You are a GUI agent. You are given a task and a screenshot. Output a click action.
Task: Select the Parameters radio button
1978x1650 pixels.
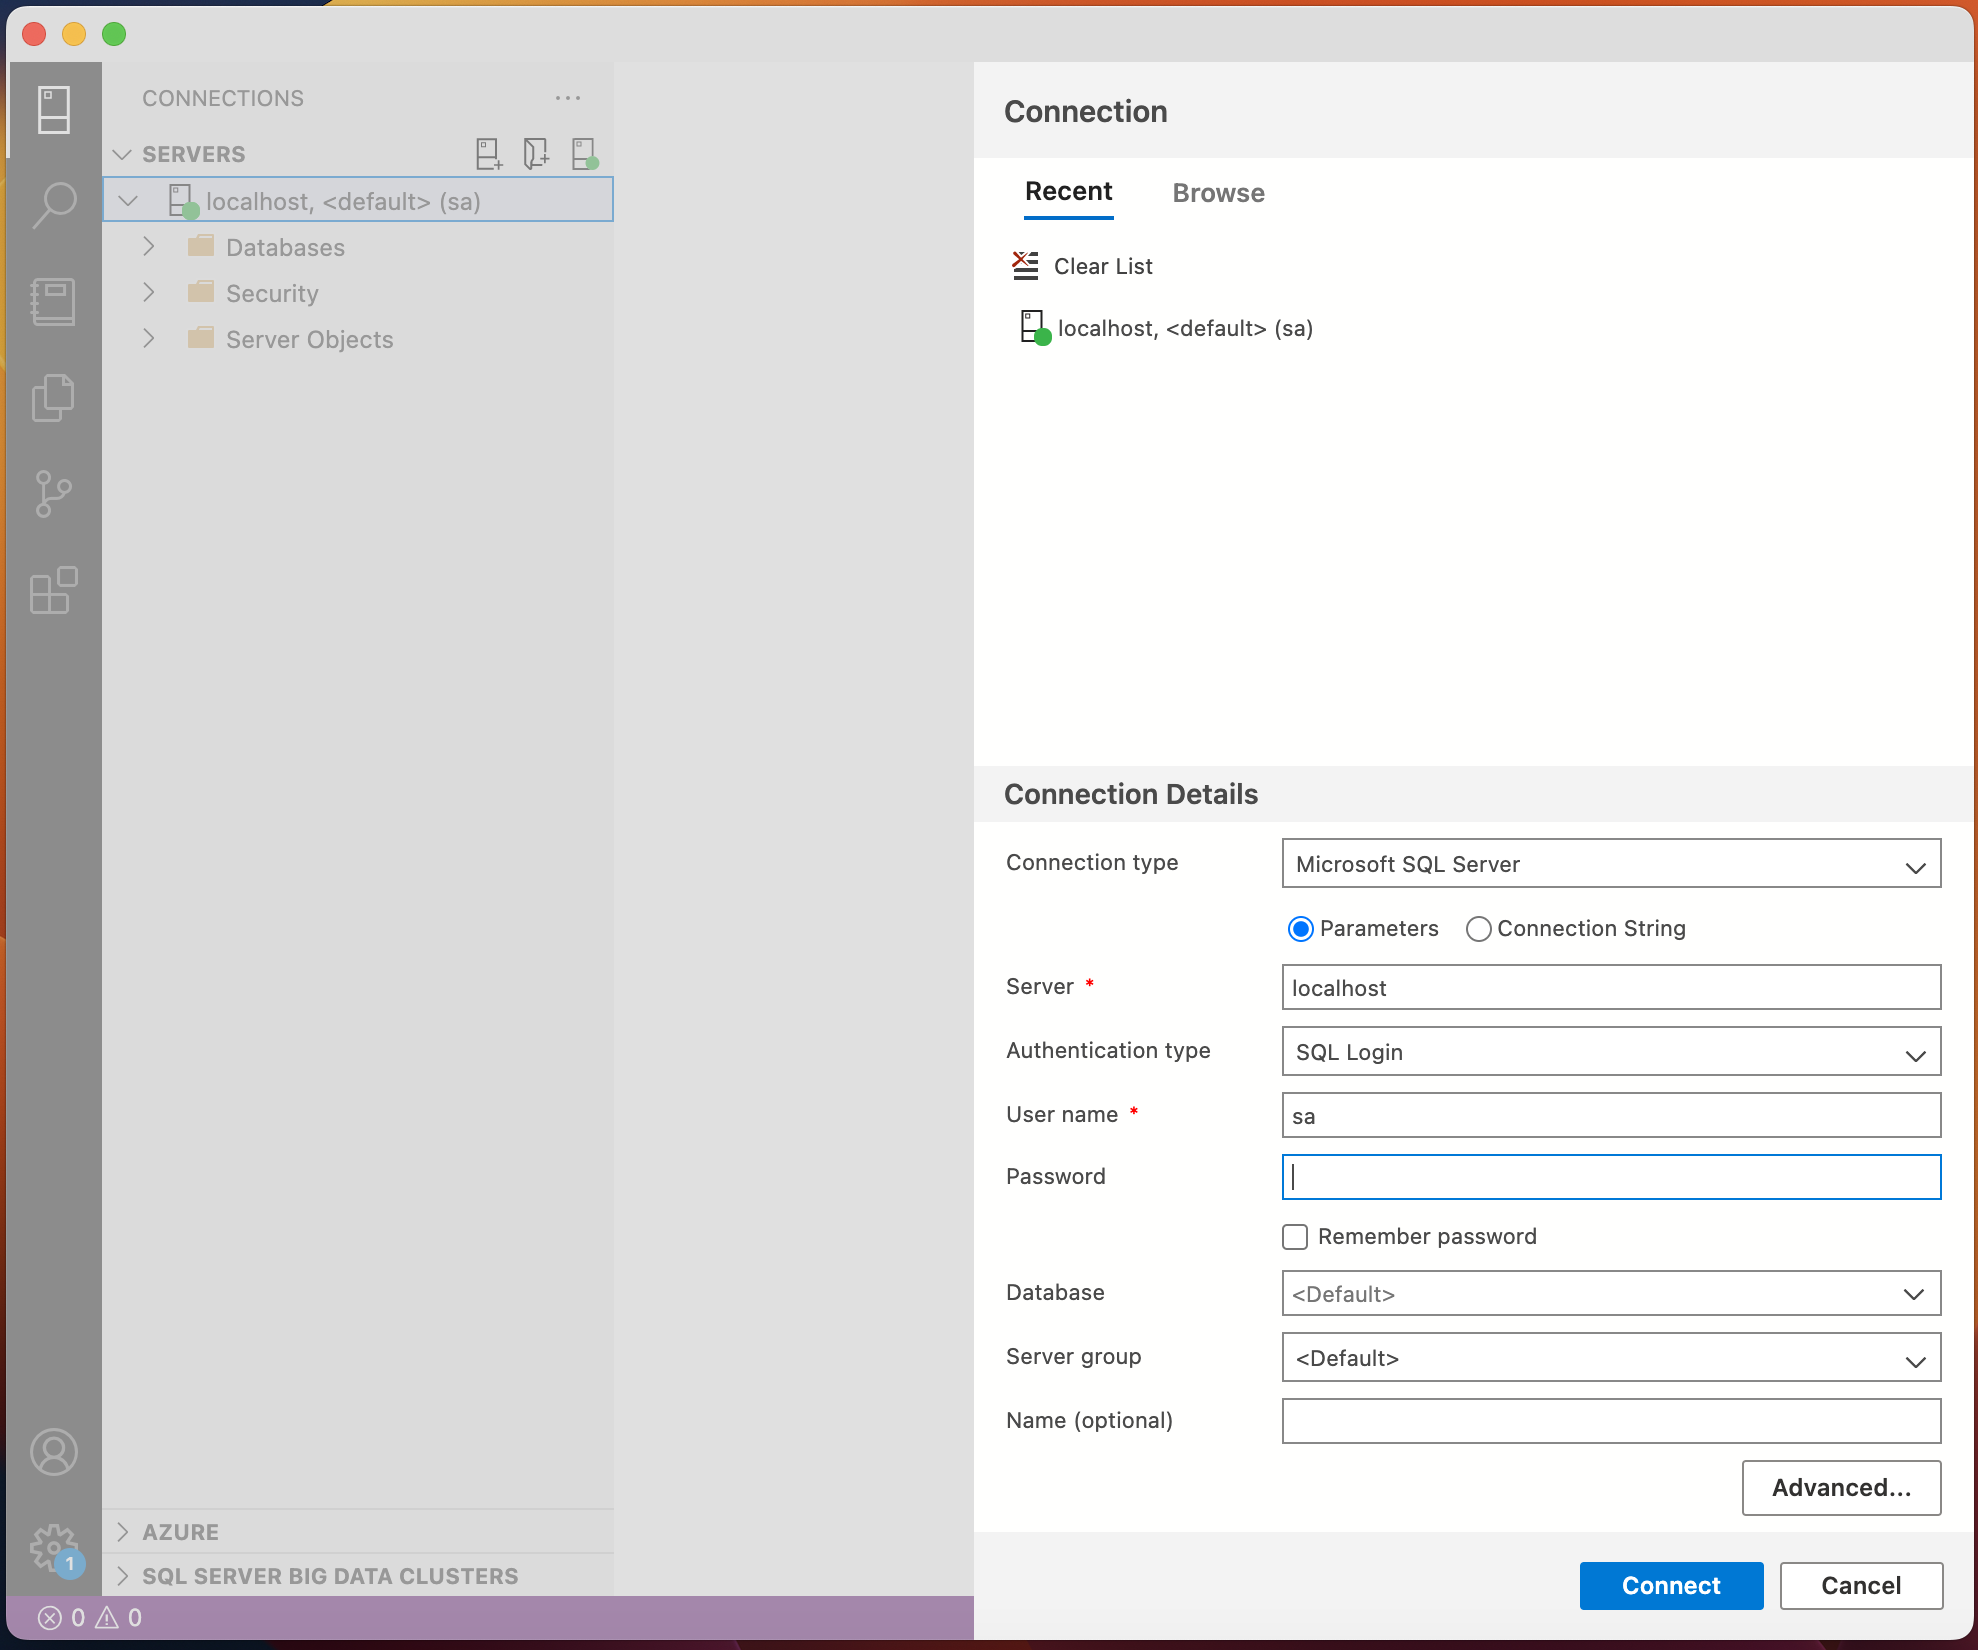[x=1300, y=929]
